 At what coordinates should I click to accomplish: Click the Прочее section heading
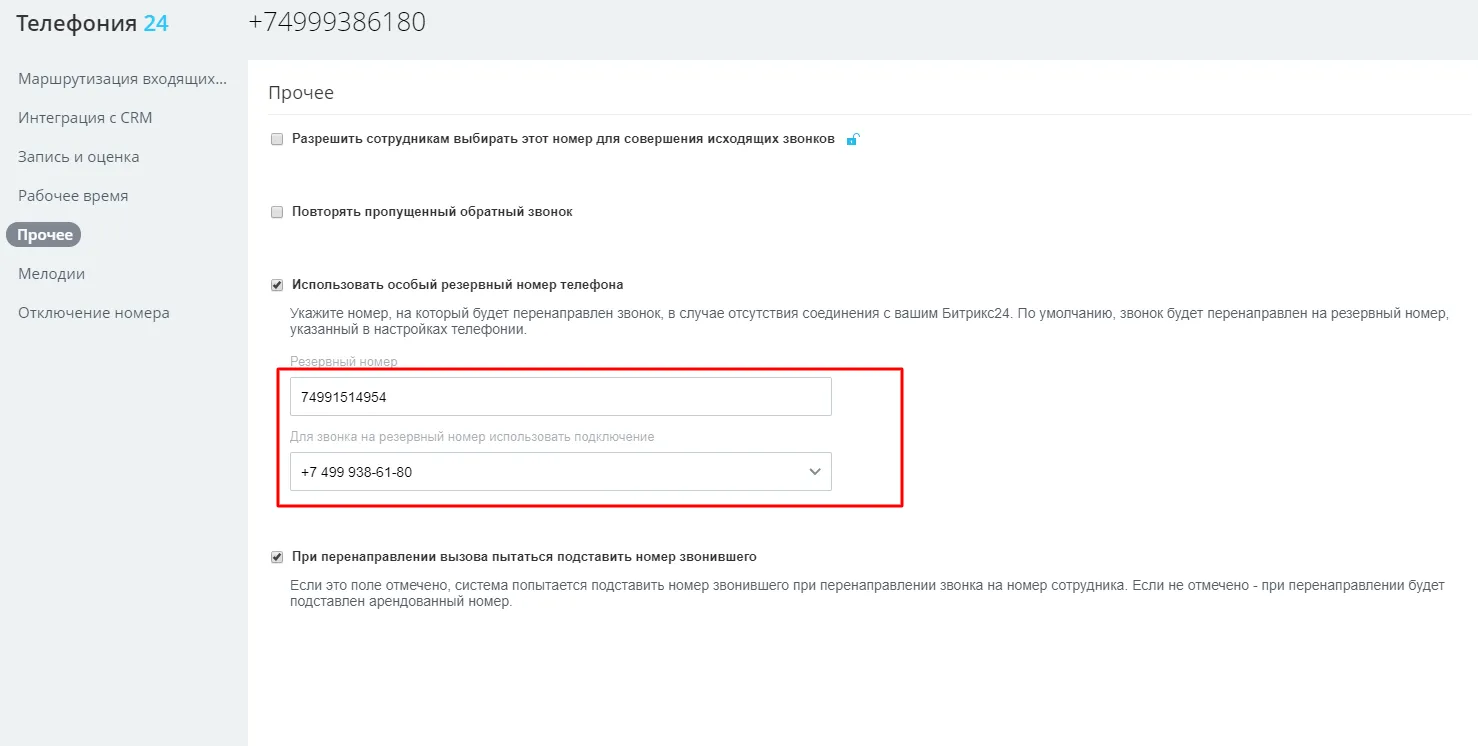[301, 93]
